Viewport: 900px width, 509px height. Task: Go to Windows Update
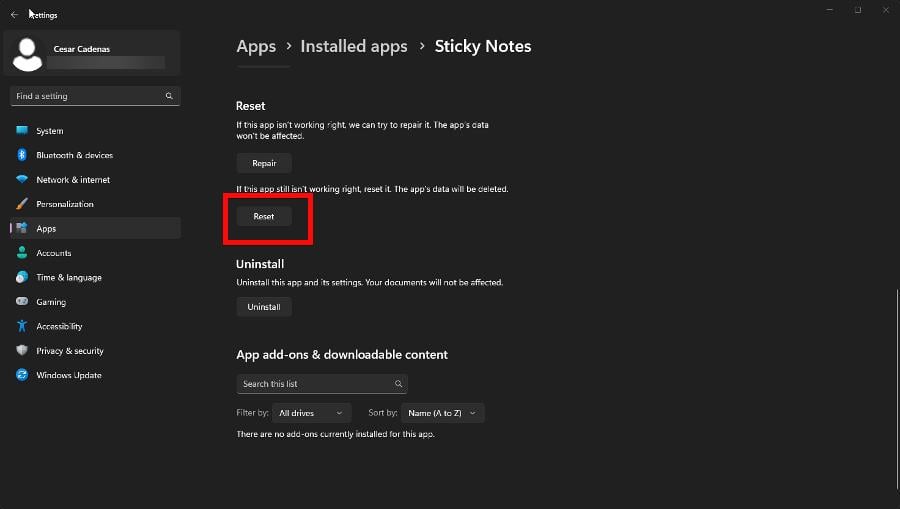coord(95,375)
